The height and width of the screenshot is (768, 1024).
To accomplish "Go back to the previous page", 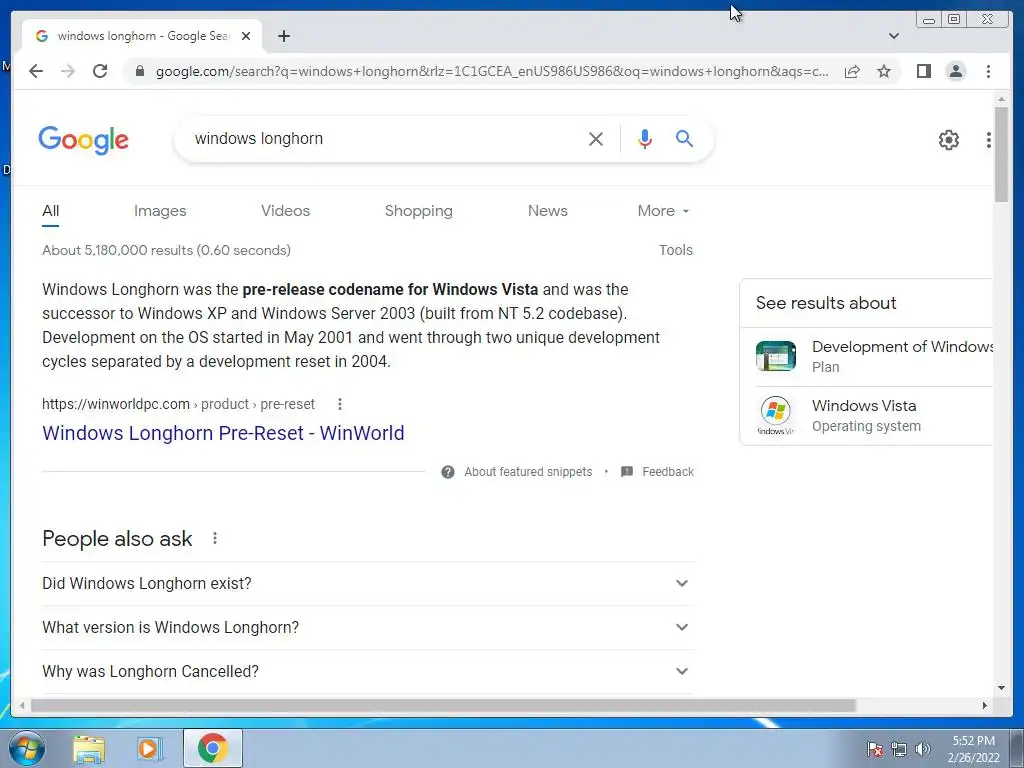I will click(36, 71).
